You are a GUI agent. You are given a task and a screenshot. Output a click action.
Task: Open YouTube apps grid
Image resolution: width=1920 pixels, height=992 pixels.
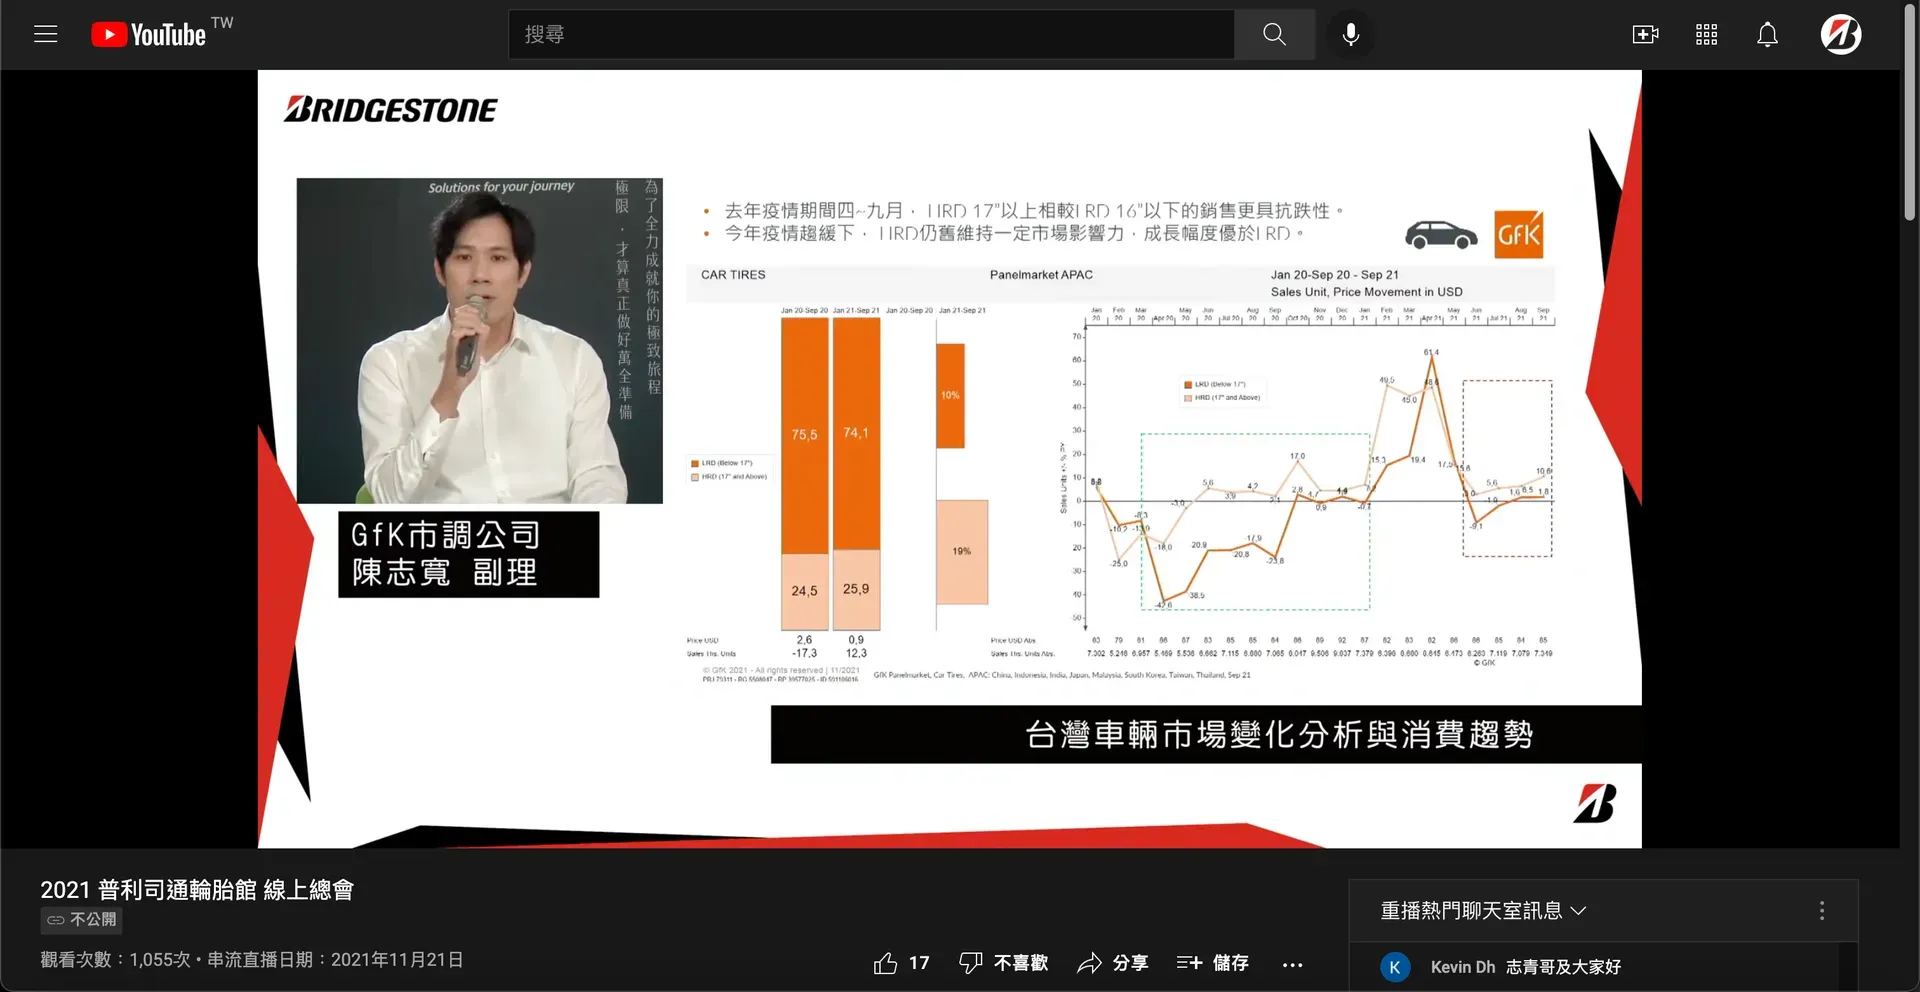point(1707,35)
